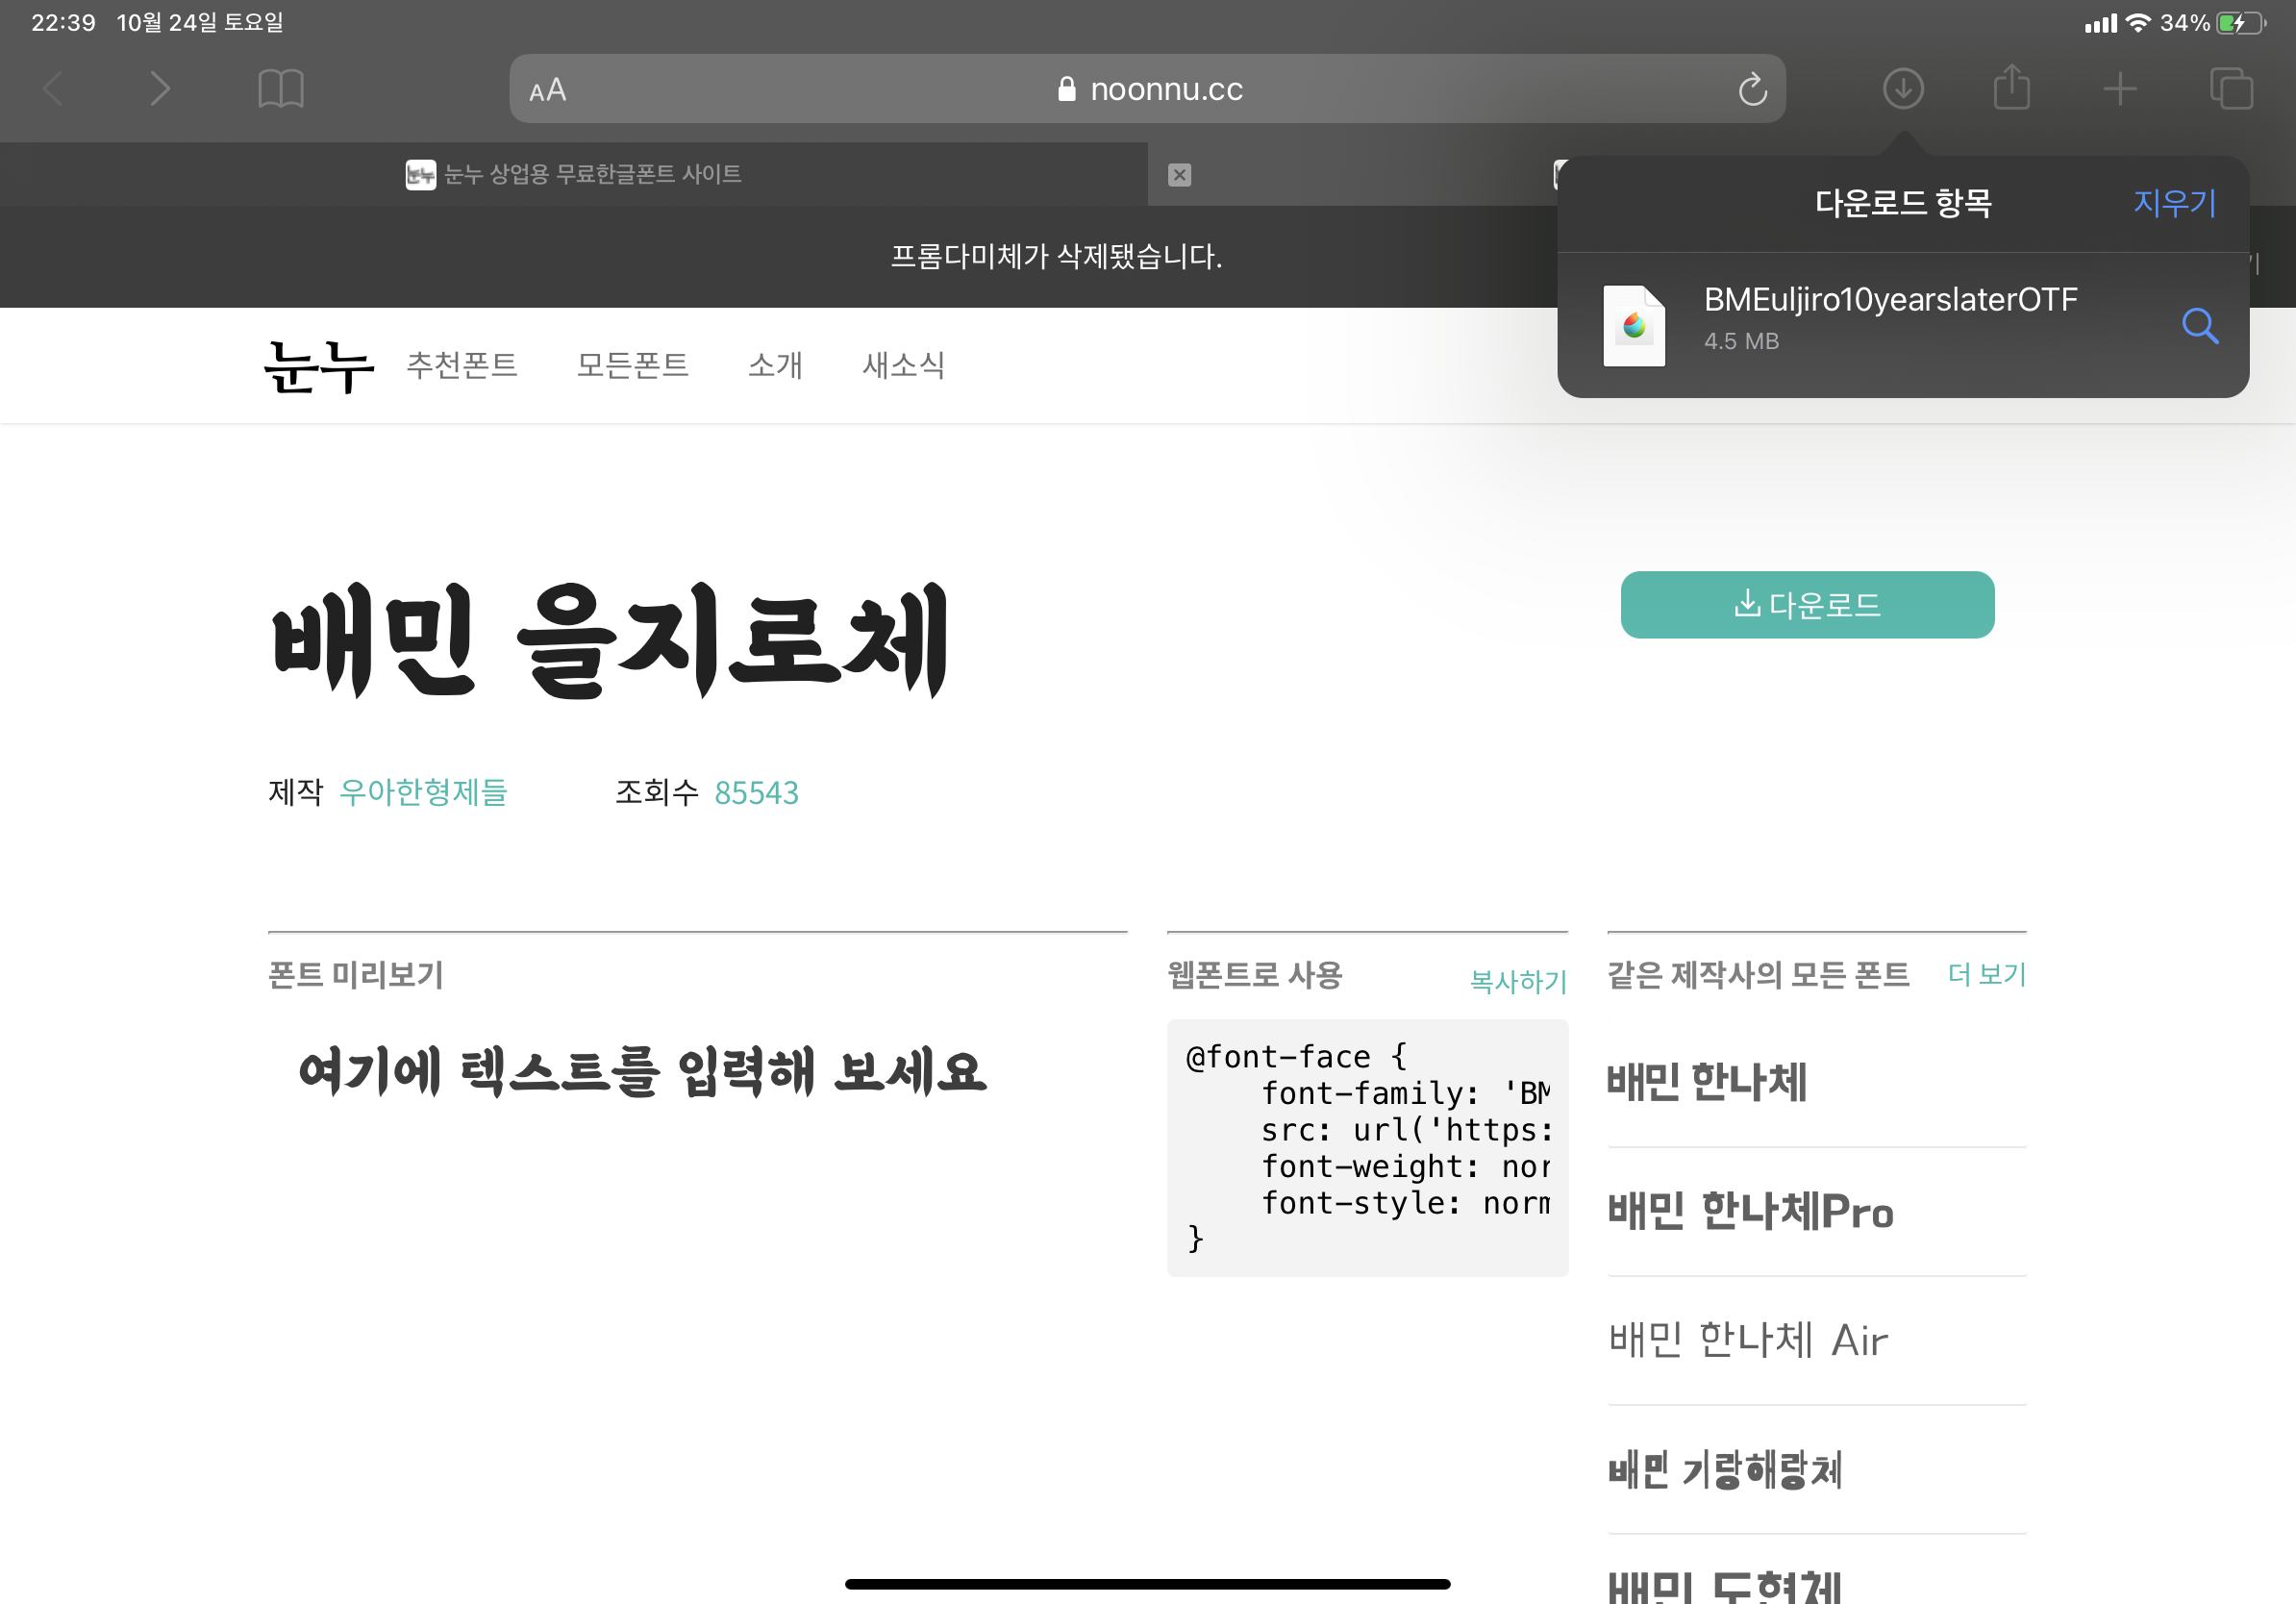Open the Safari downloads icon
2296x1604 pixels.
[x=1902, y=89]
